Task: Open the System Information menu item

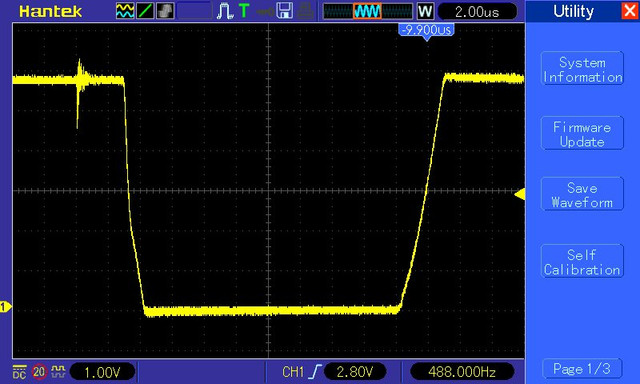Action: click(582, 69)
